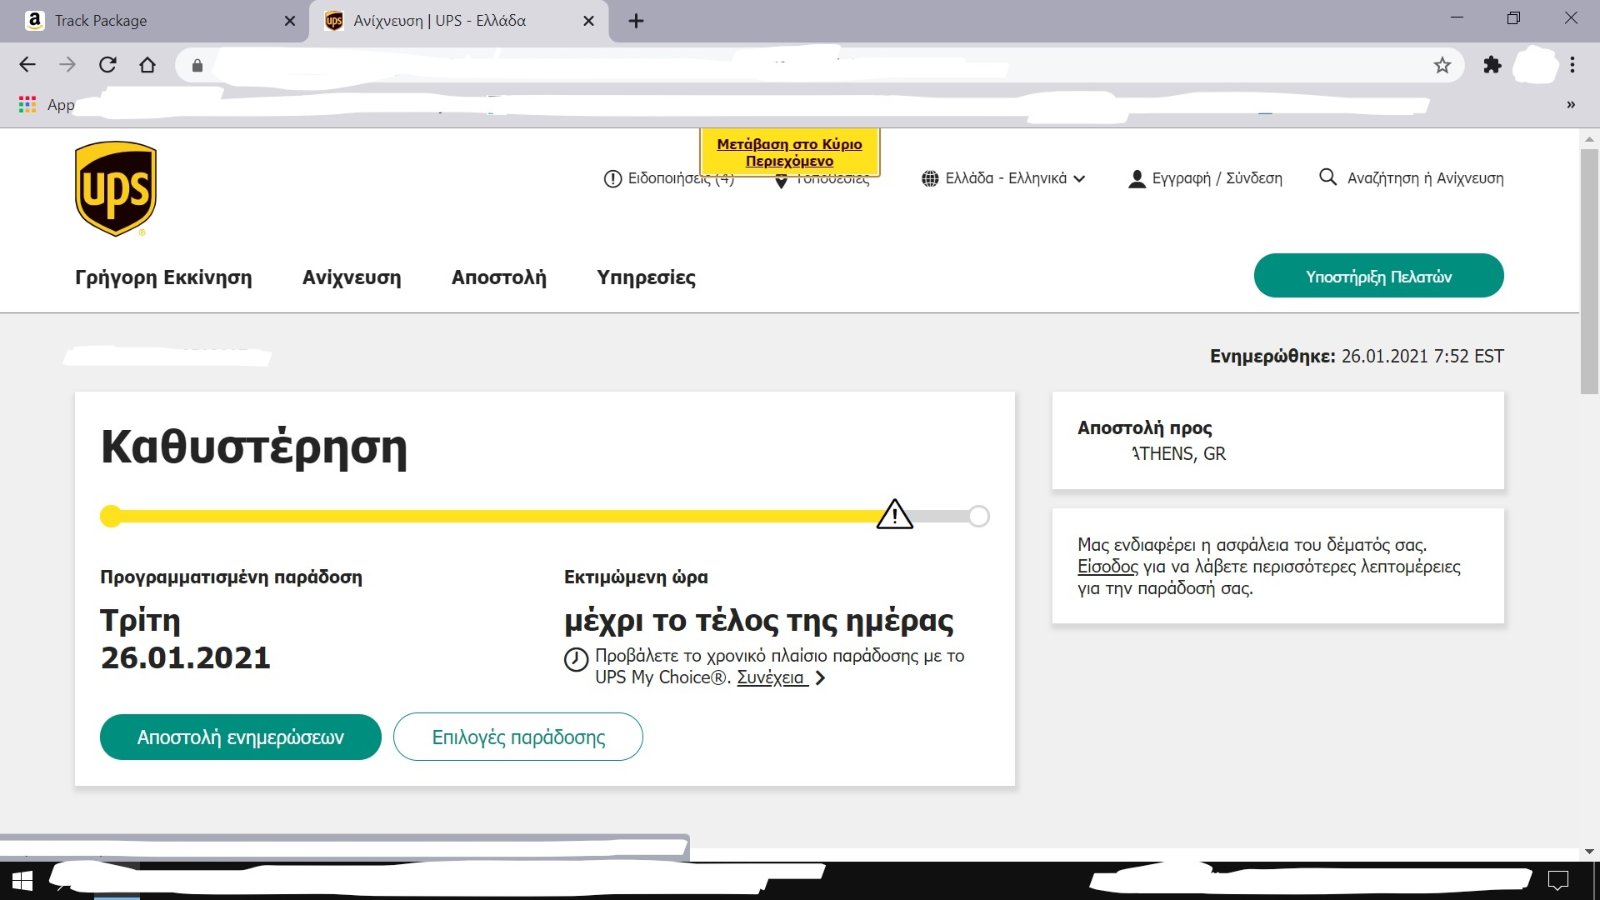Image resolution: width=1600 pixels, height=900 pixels.
Task: Click the ATHENS, GR destination text
Action: (1178, 454)
